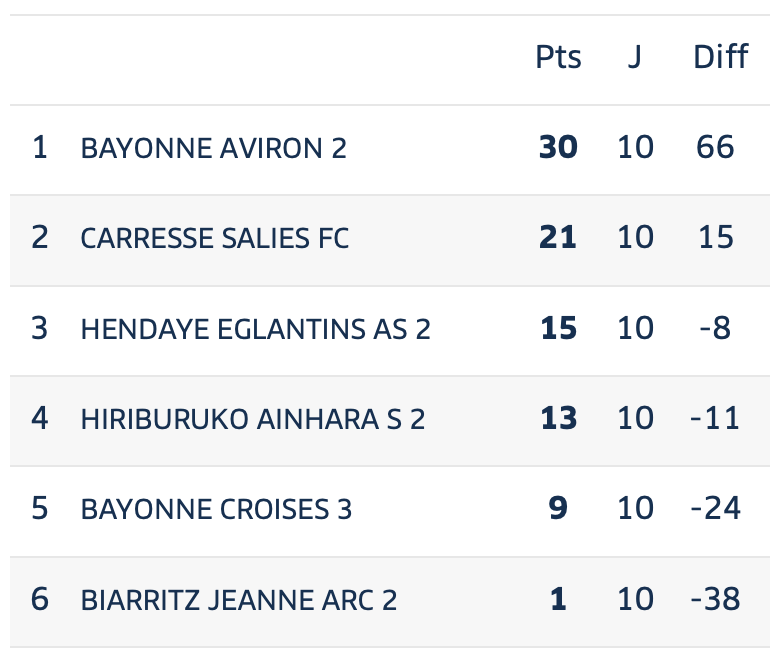
Task: Click the J column header
Action: pyautogui.click(x=635, y=57)
